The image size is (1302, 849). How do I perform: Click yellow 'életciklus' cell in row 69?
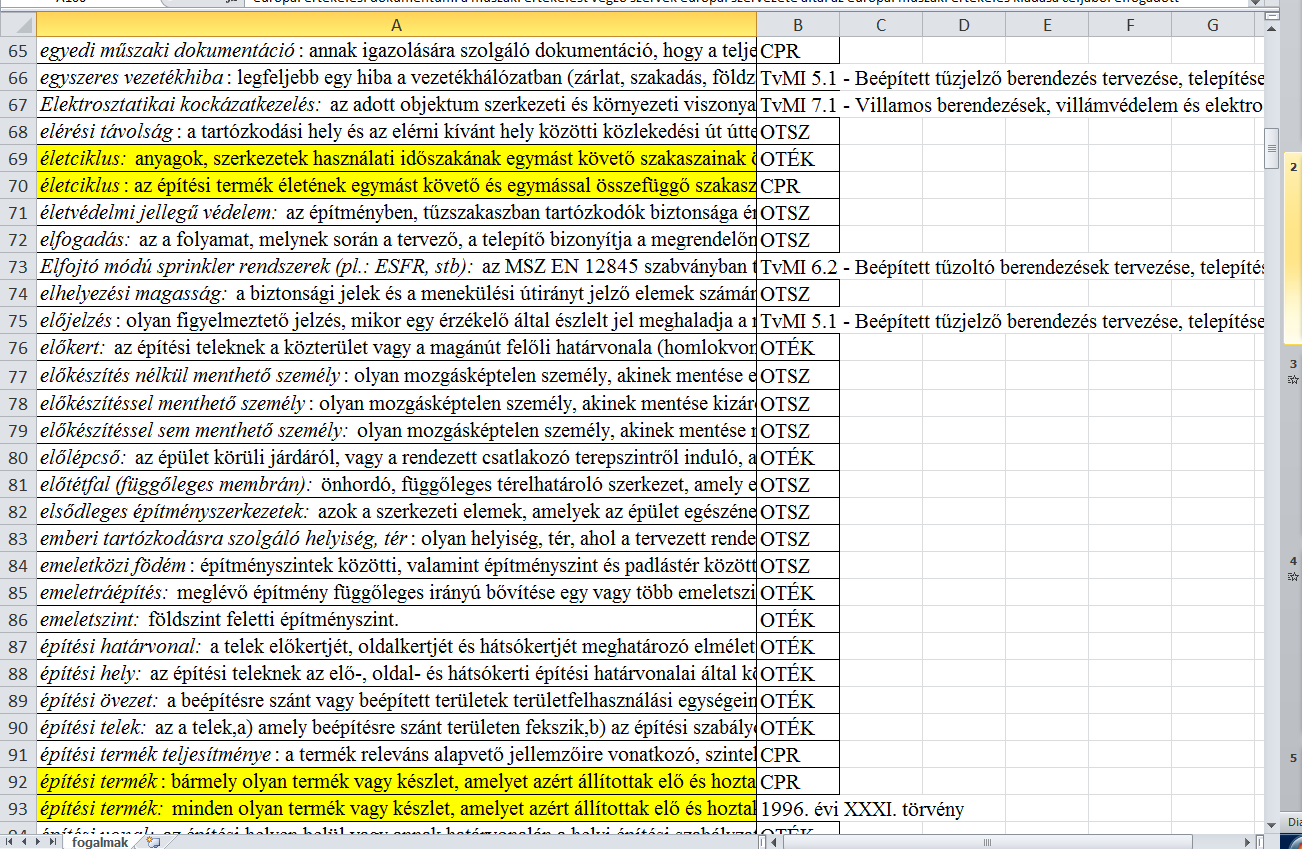(397, 158)
